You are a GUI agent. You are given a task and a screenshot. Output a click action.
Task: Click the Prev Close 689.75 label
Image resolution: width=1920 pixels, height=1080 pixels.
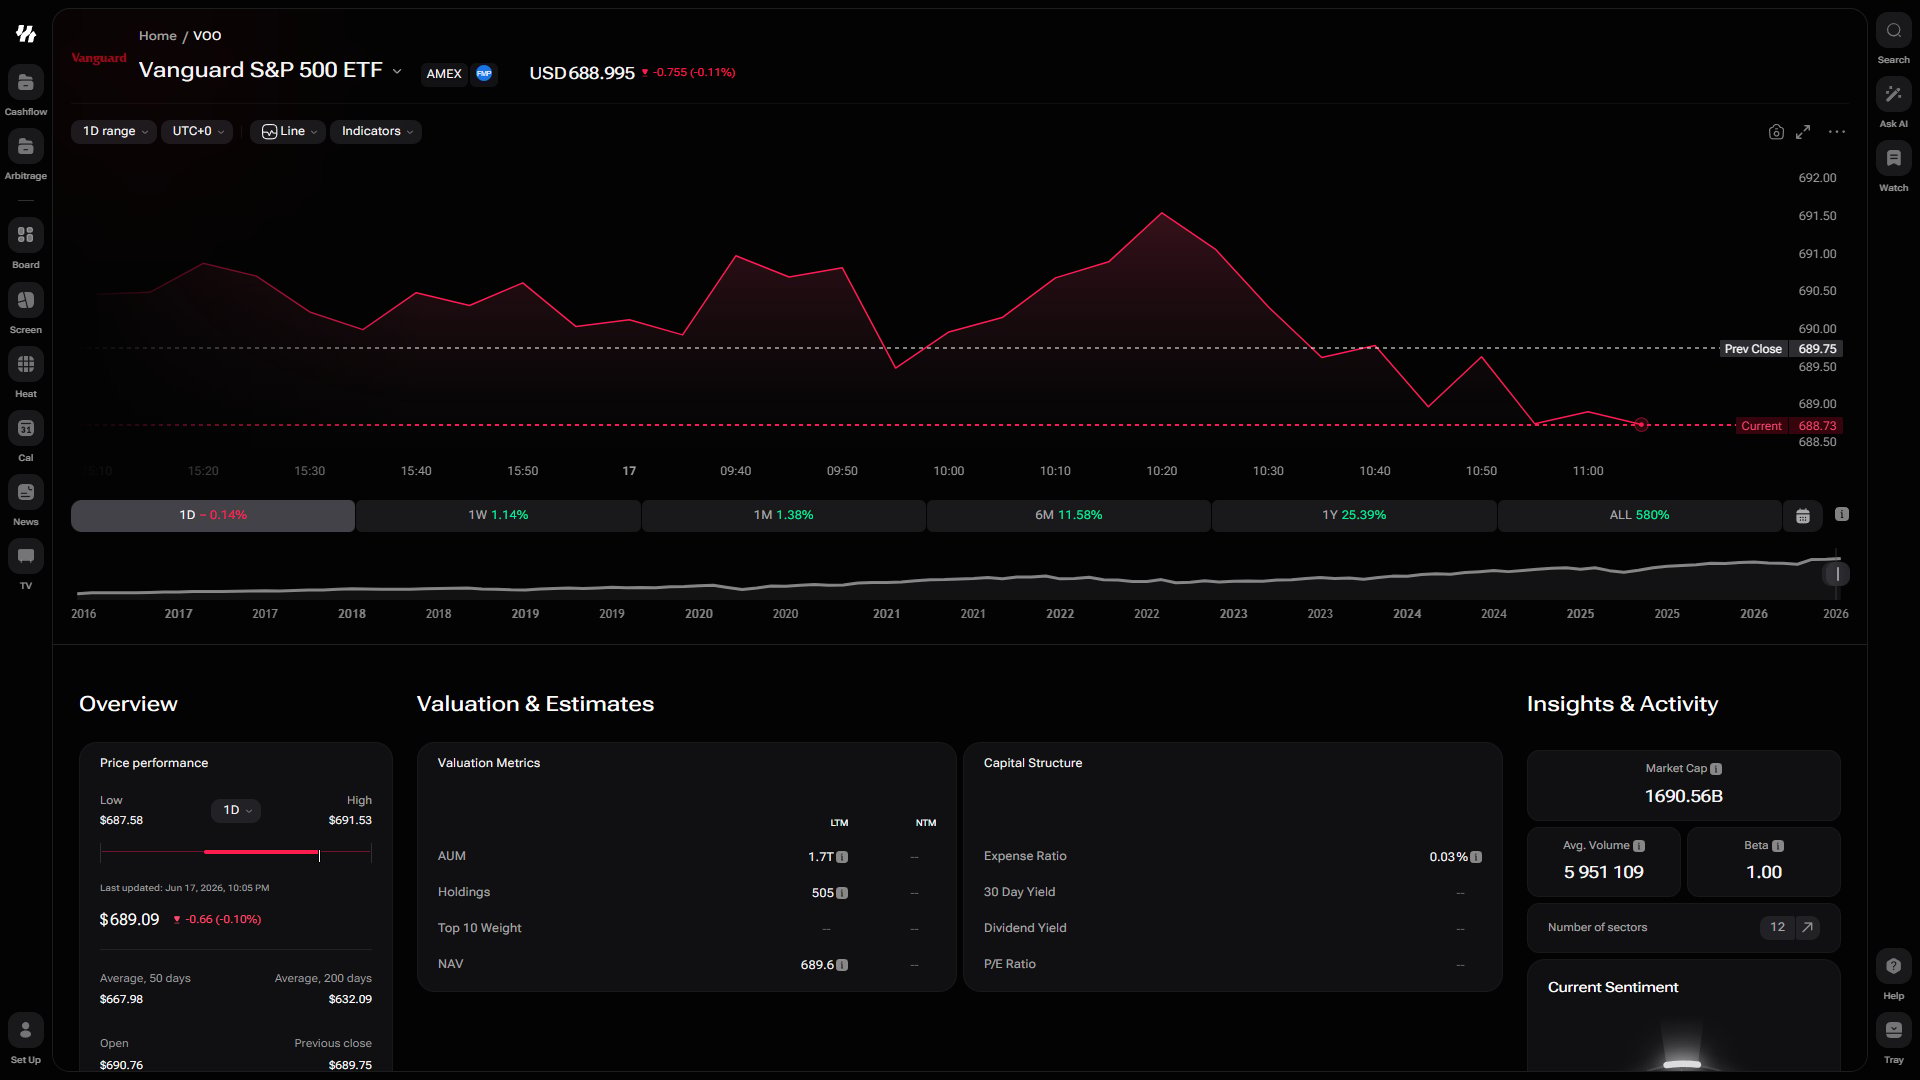(x=1781, y=349)
